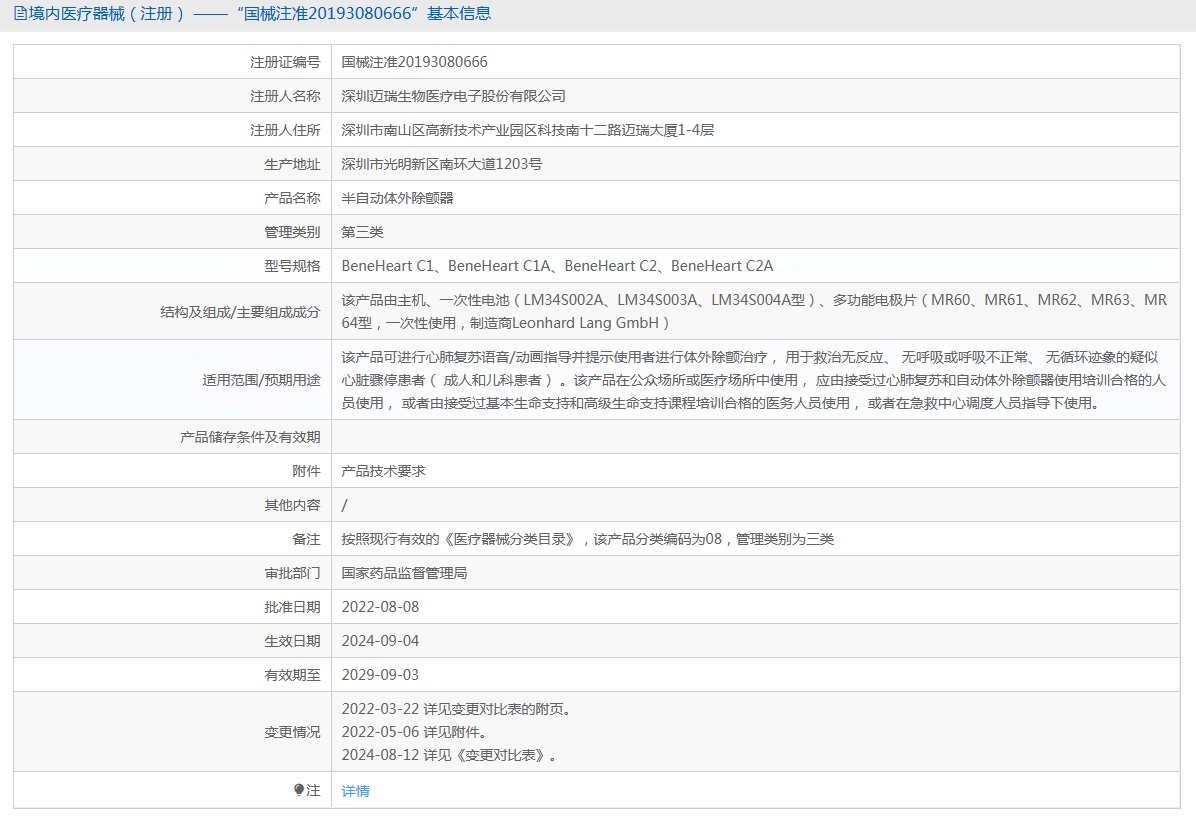This screenshot has width=1196, height=820.
Task: Select registrant name 深圳迈瑞生物医疗电子股份有限公司
Action: click(x=454, y=96)
